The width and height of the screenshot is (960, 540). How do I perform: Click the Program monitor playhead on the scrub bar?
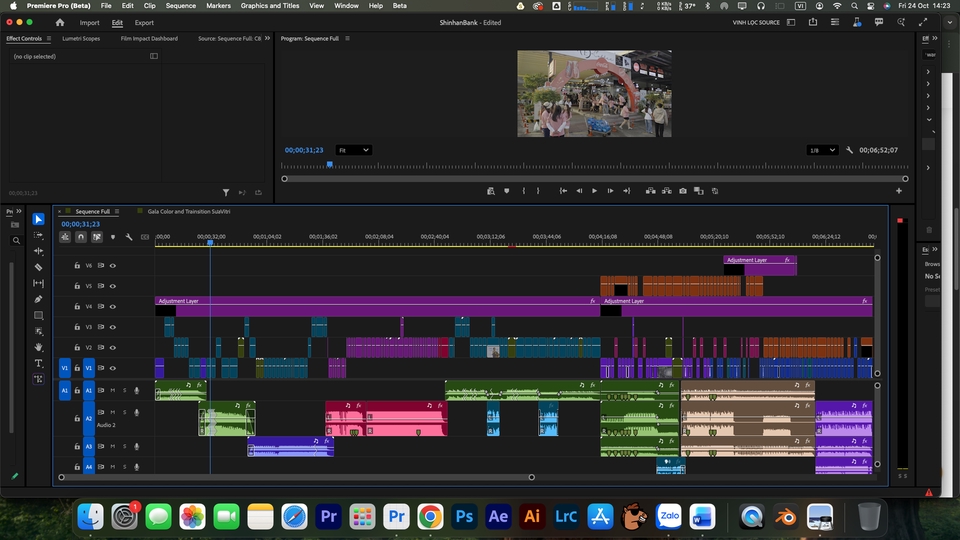(x=329, y=164)
